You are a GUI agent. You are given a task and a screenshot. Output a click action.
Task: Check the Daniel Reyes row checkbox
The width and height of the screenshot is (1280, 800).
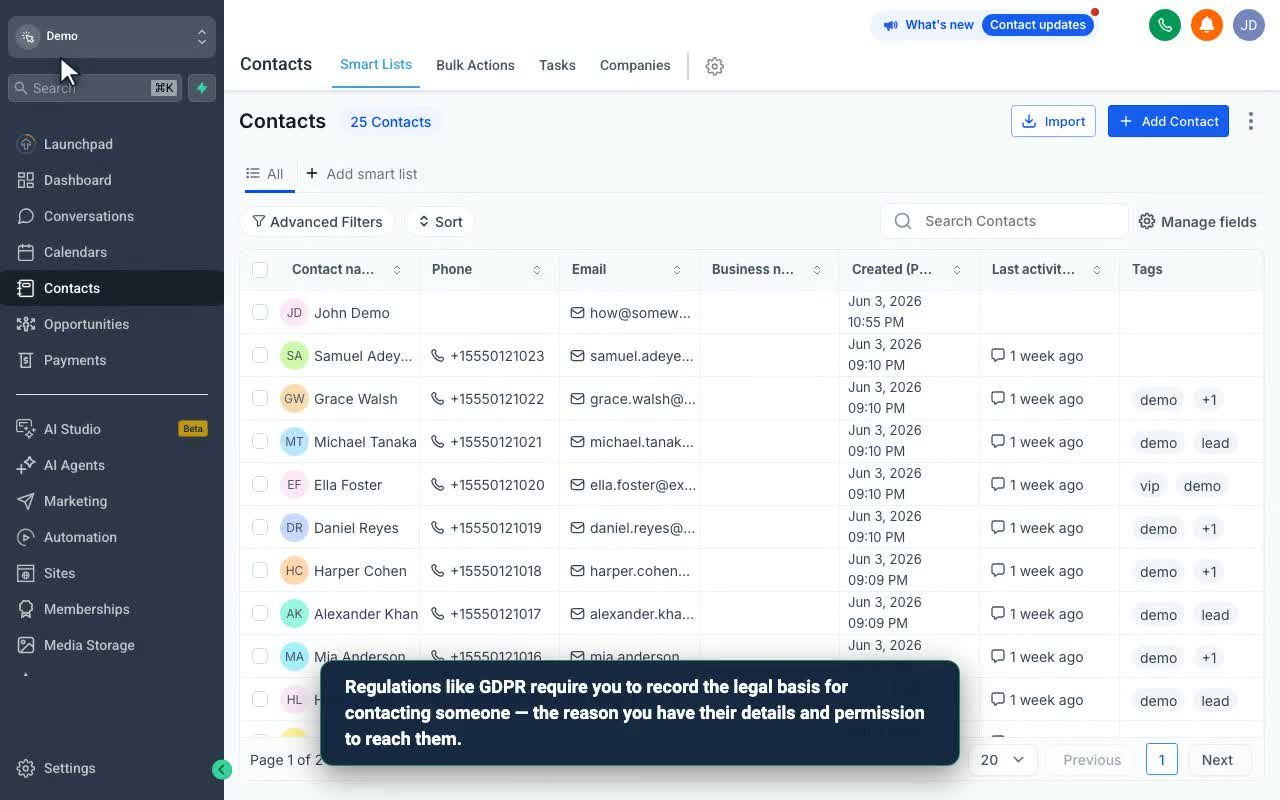tap(260, 528)
